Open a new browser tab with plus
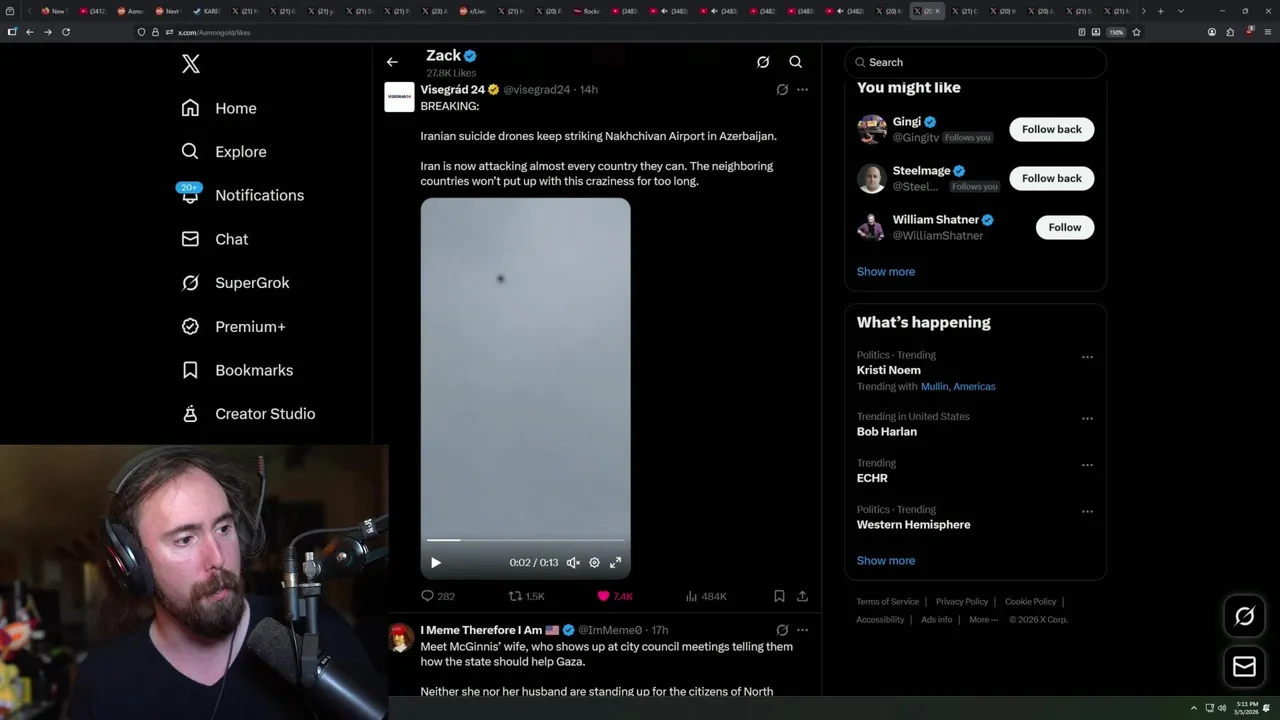 tap(1160, 11)
